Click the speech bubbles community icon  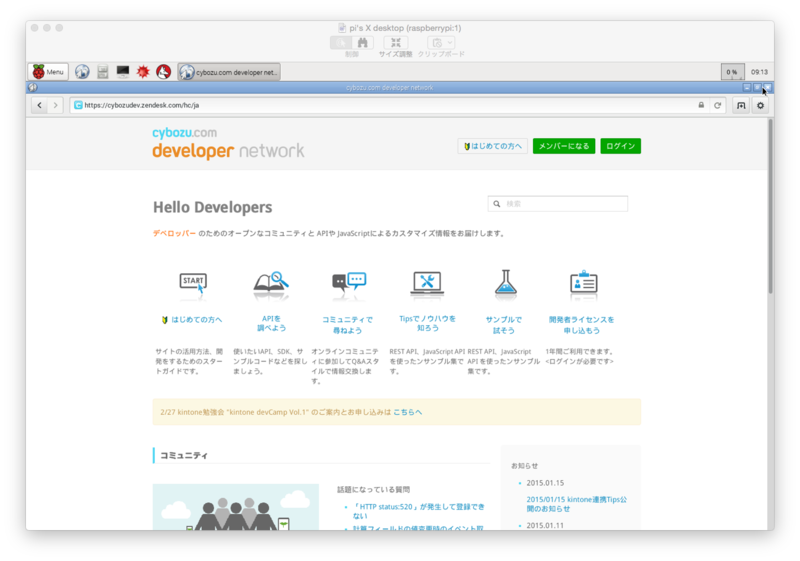349,284
